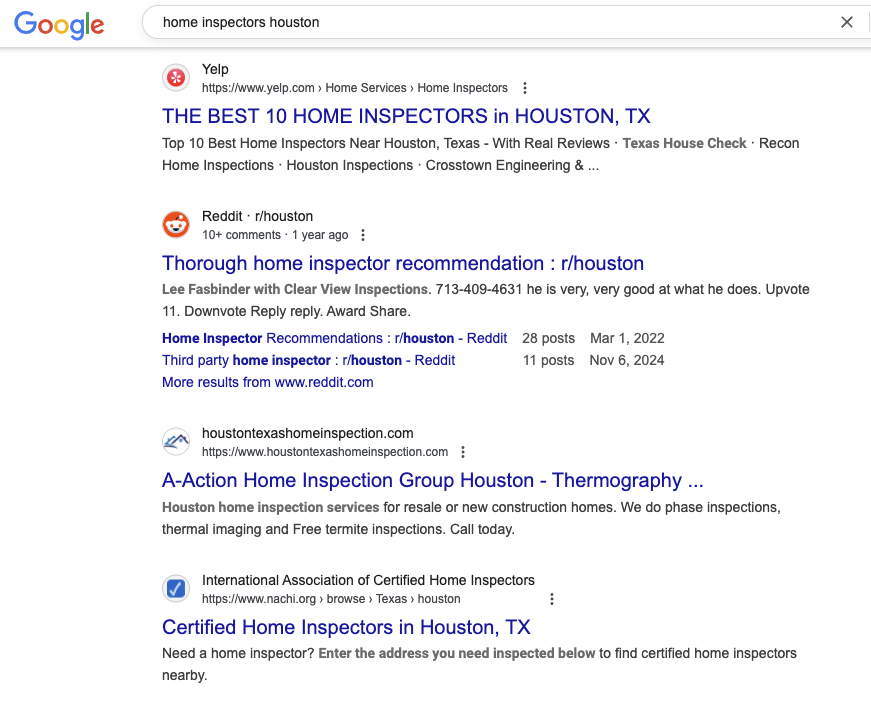Open three-dot menu beside houstontexashomeinspection.com URL

[463, 452]
